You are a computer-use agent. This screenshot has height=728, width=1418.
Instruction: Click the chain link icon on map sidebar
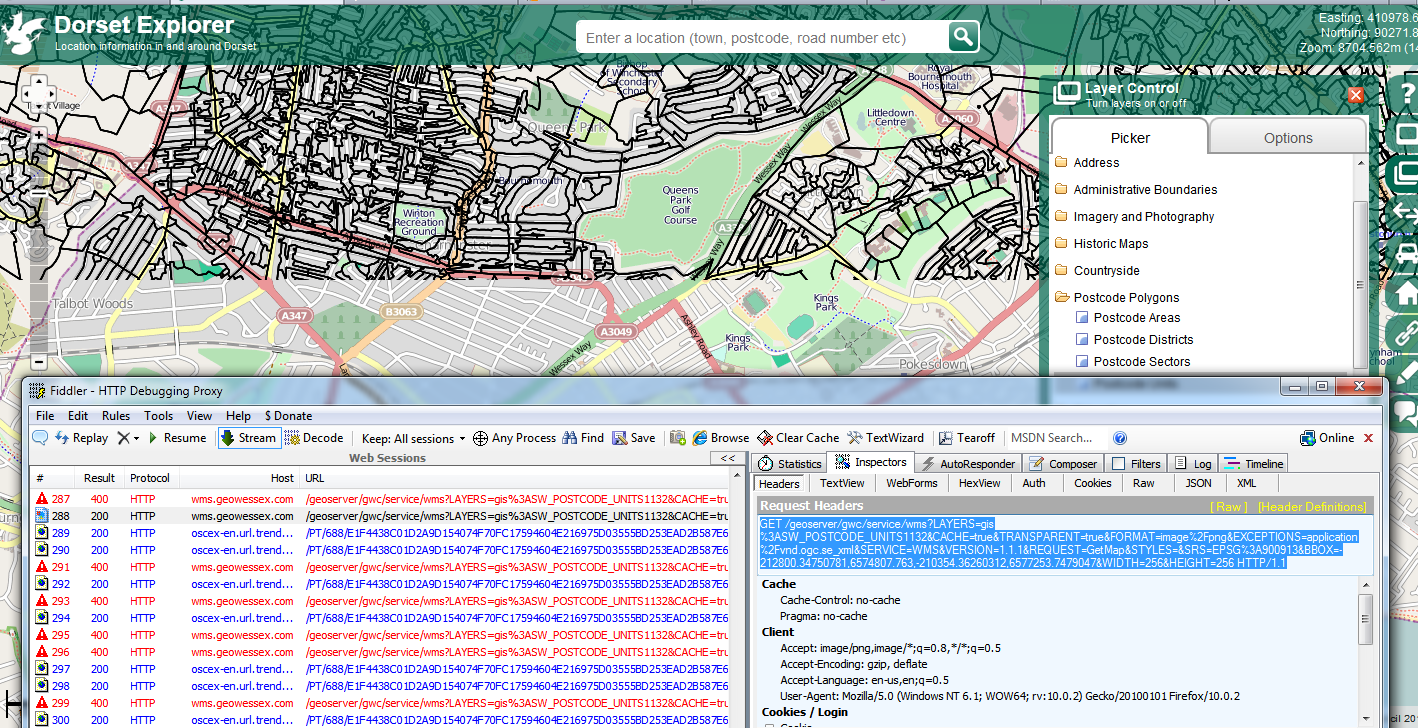pyautogui.click(x=1406, y=333)
